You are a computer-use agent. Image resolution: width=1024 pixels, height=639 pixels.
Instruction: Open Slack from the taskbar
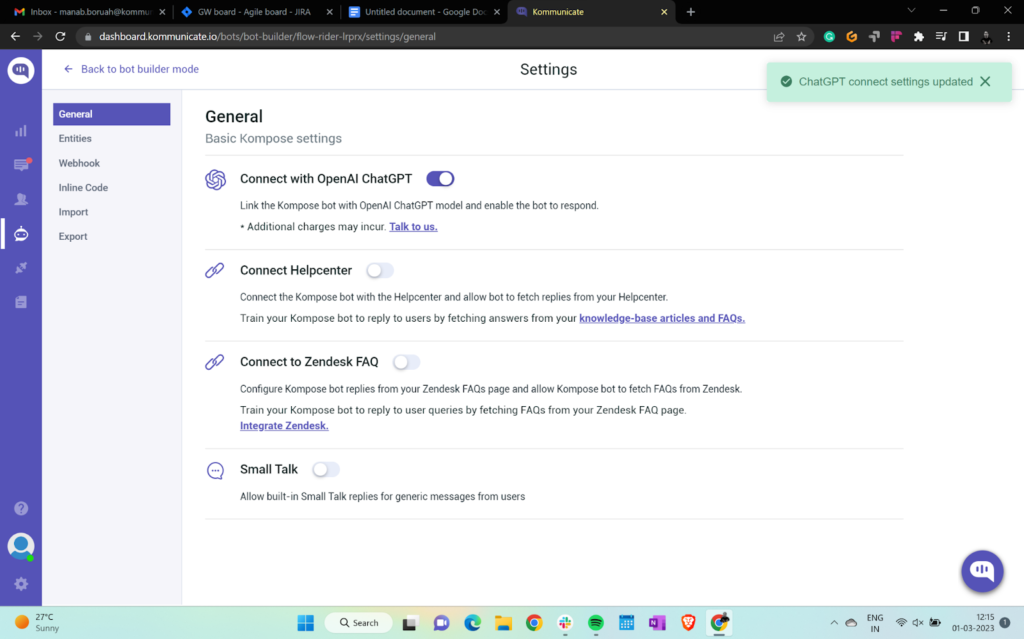click(565, 623)
